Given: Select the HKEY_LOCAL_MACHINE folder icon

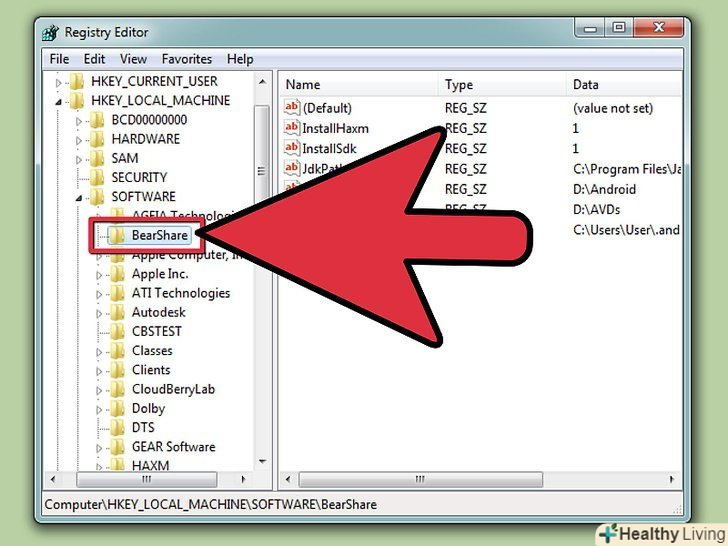Looking at the screenshot, I should point(77,100).
